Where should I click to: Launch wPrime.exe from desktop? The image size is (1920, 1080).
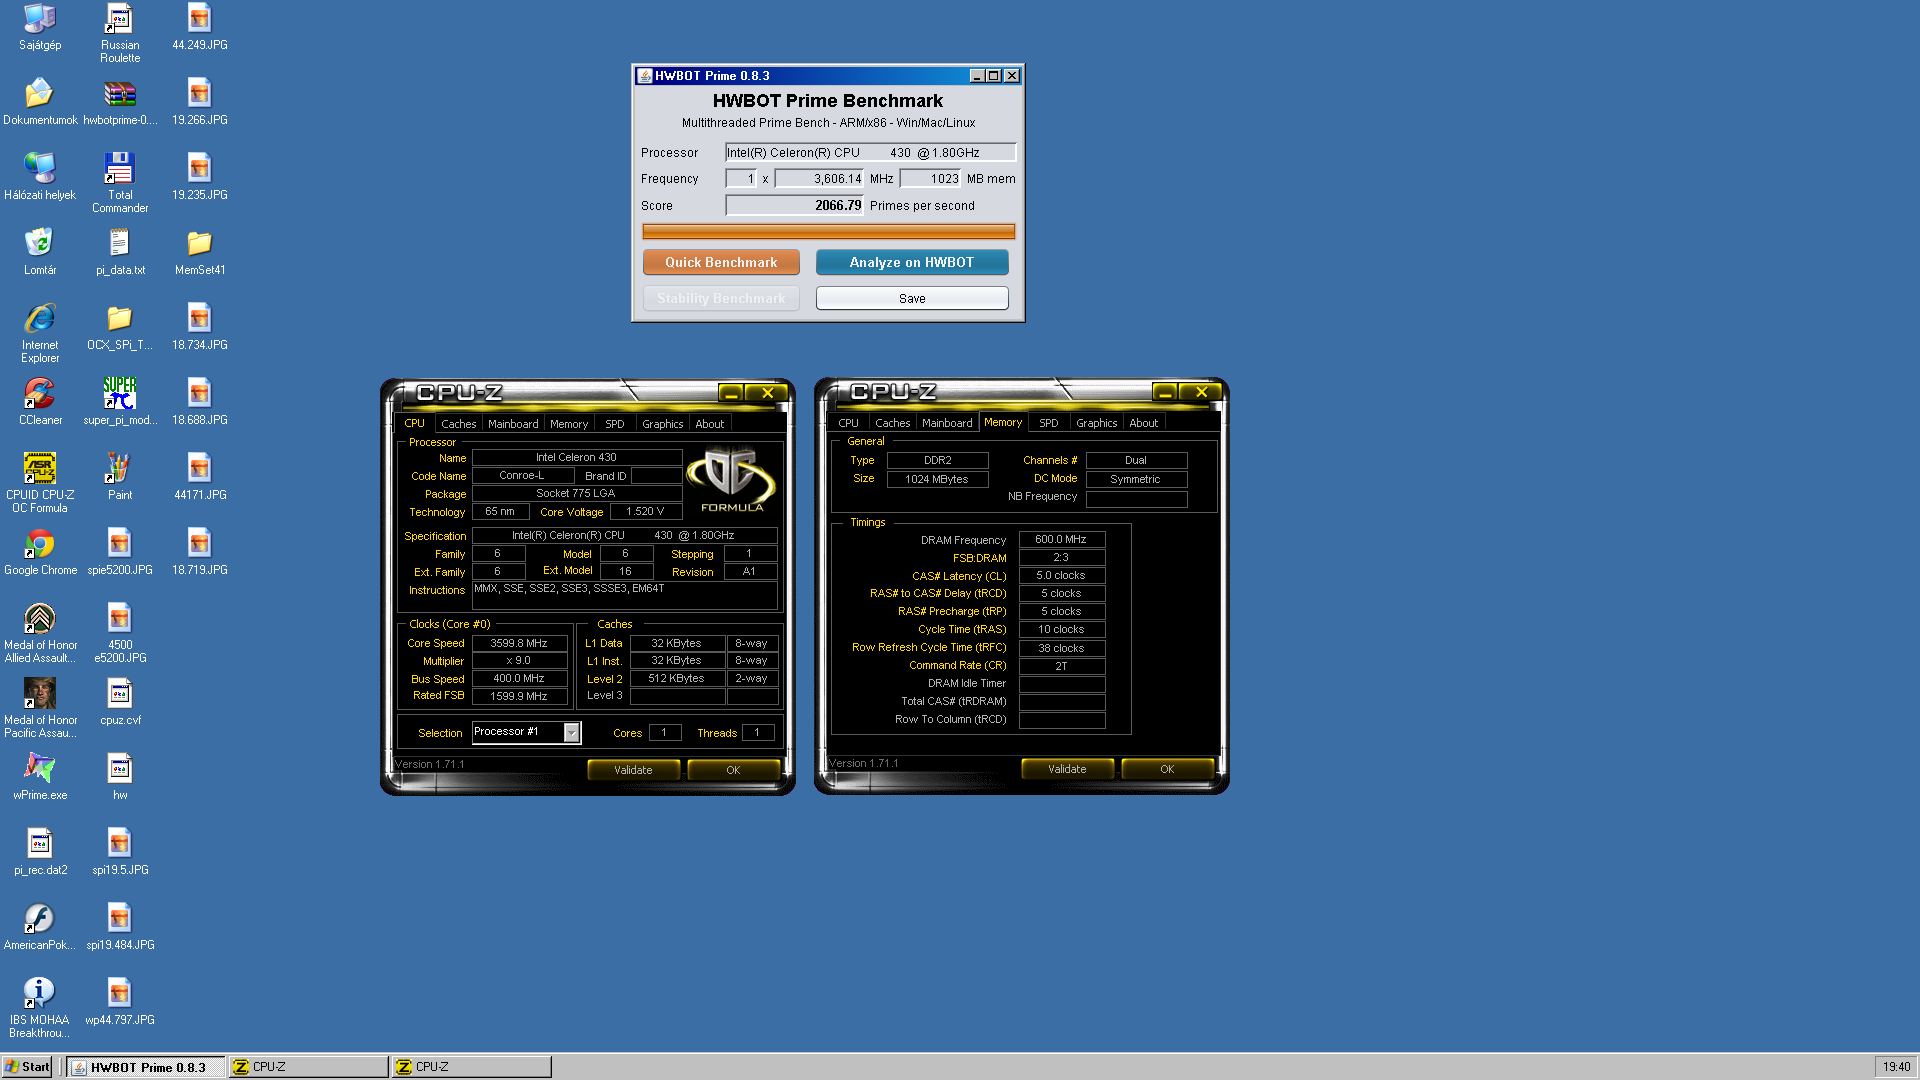[40, 777]
